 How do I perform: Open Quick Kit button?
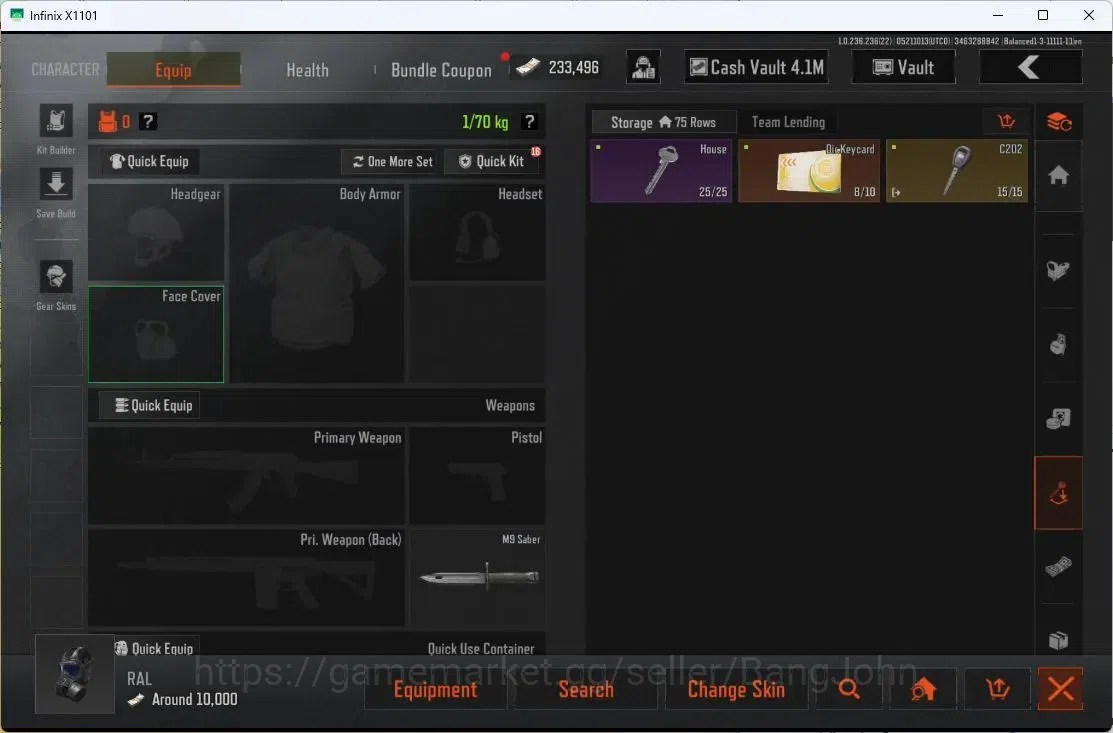pos(492,162)
